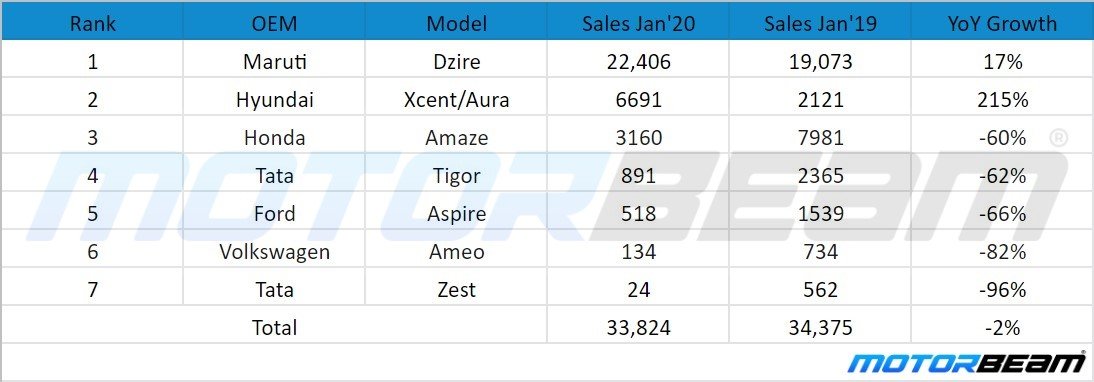Select the Sales Jan'20 header cell
Viewport: 1094px width, 382px height.
(x=638, y=24)
